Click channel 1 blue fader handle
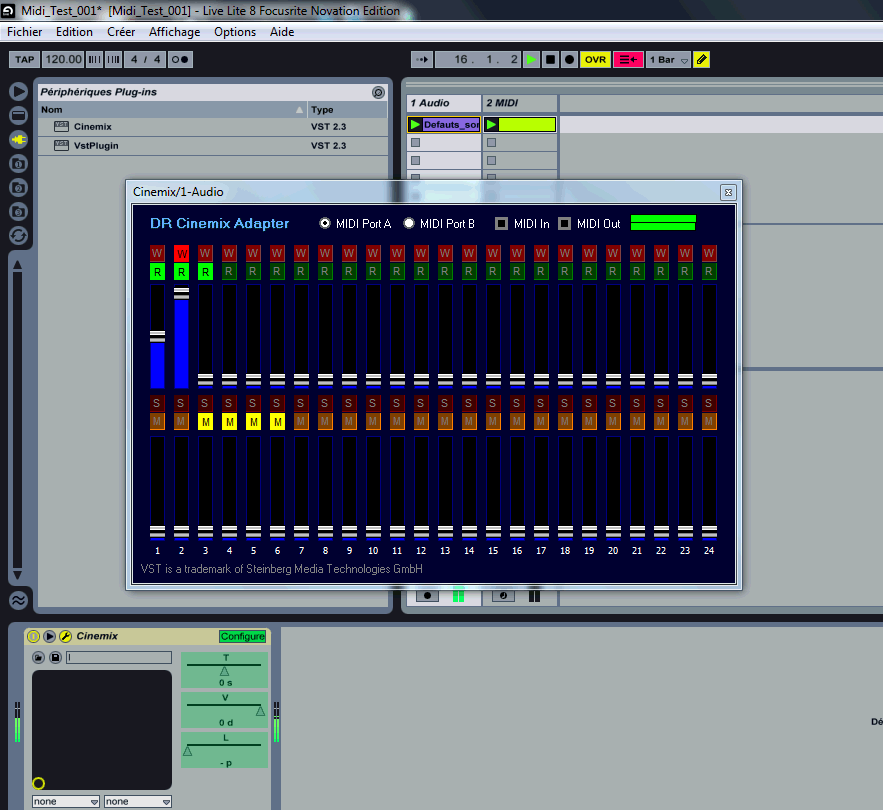 [x=157, y=336]
